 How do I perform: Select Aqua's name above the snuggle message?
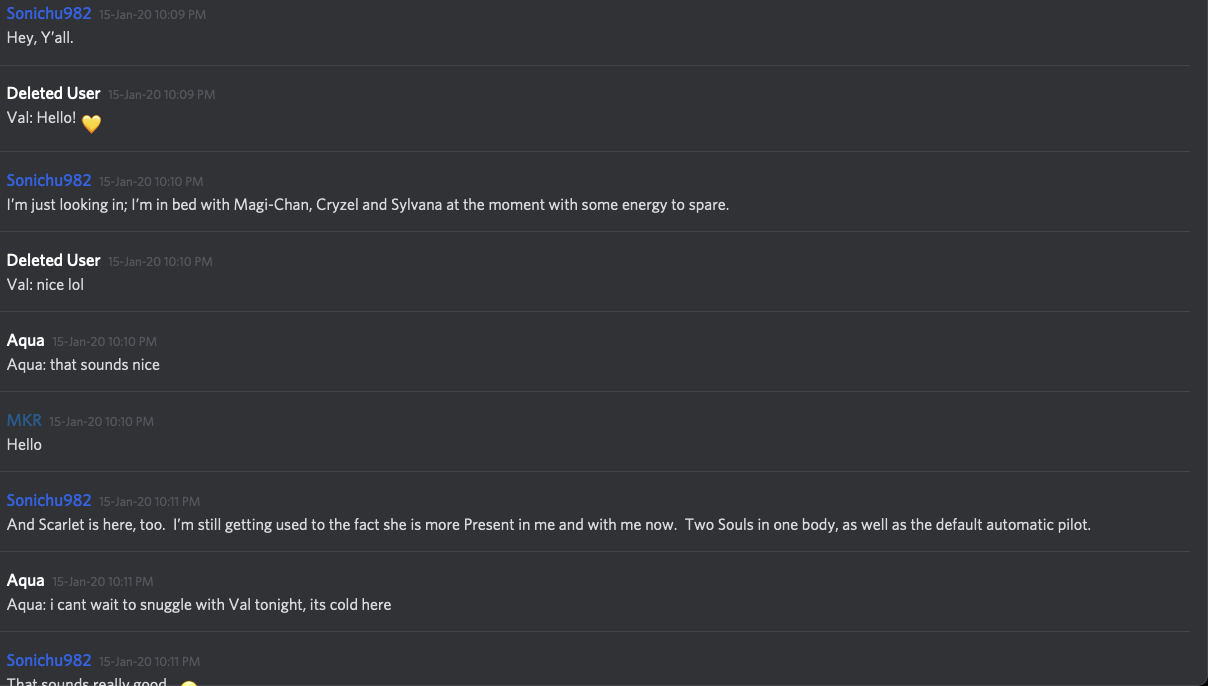click(x=26, y=580)
